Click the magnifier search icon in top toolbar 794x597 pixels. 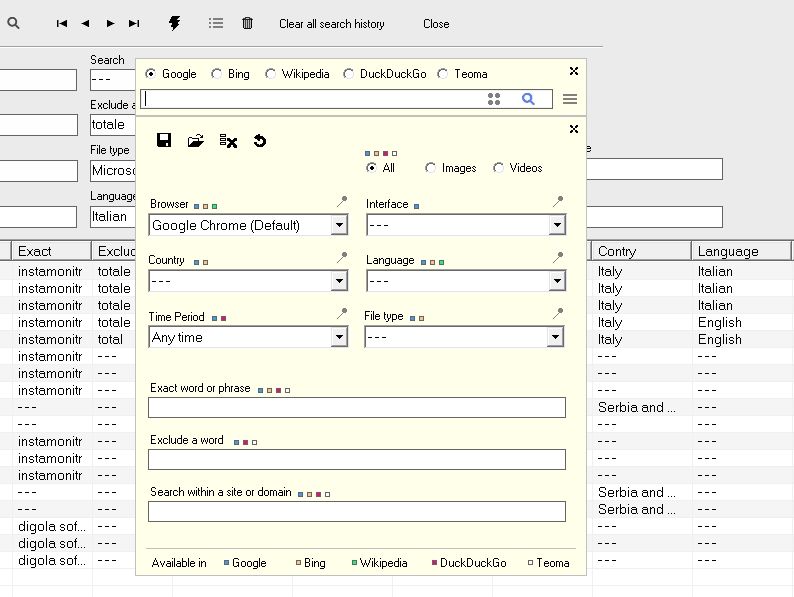pyautogui.click(x=14, y=23)
